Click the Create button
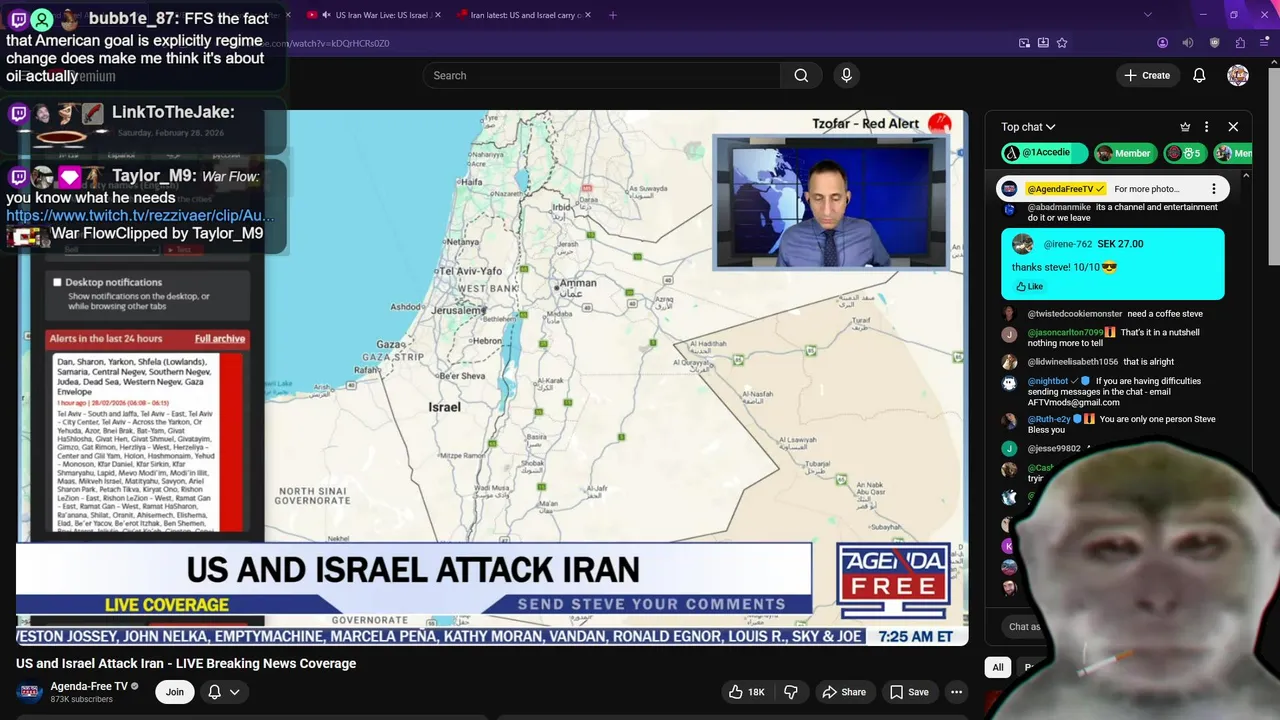 coord(1147,75)
